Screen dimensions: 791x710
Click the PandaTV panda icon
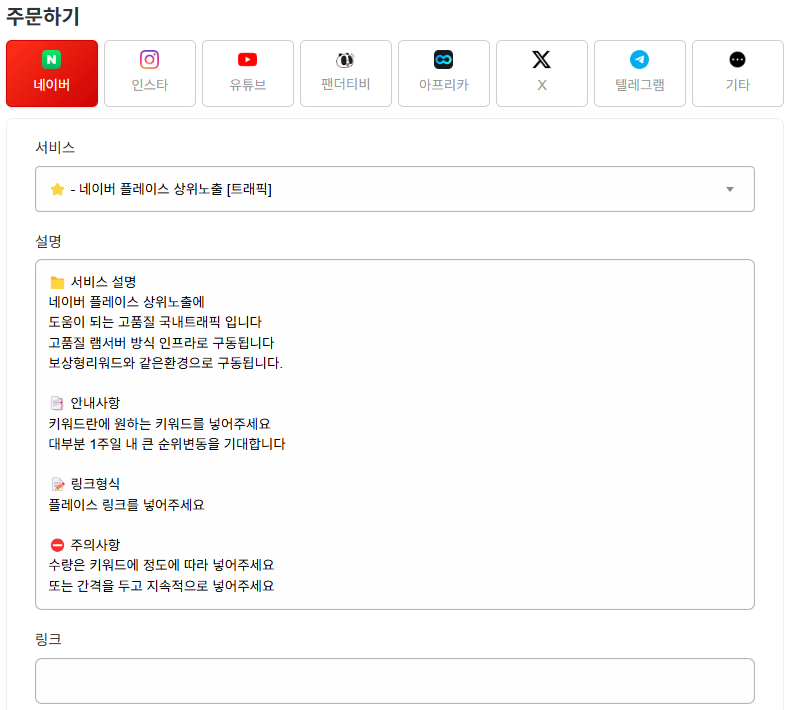345,60
